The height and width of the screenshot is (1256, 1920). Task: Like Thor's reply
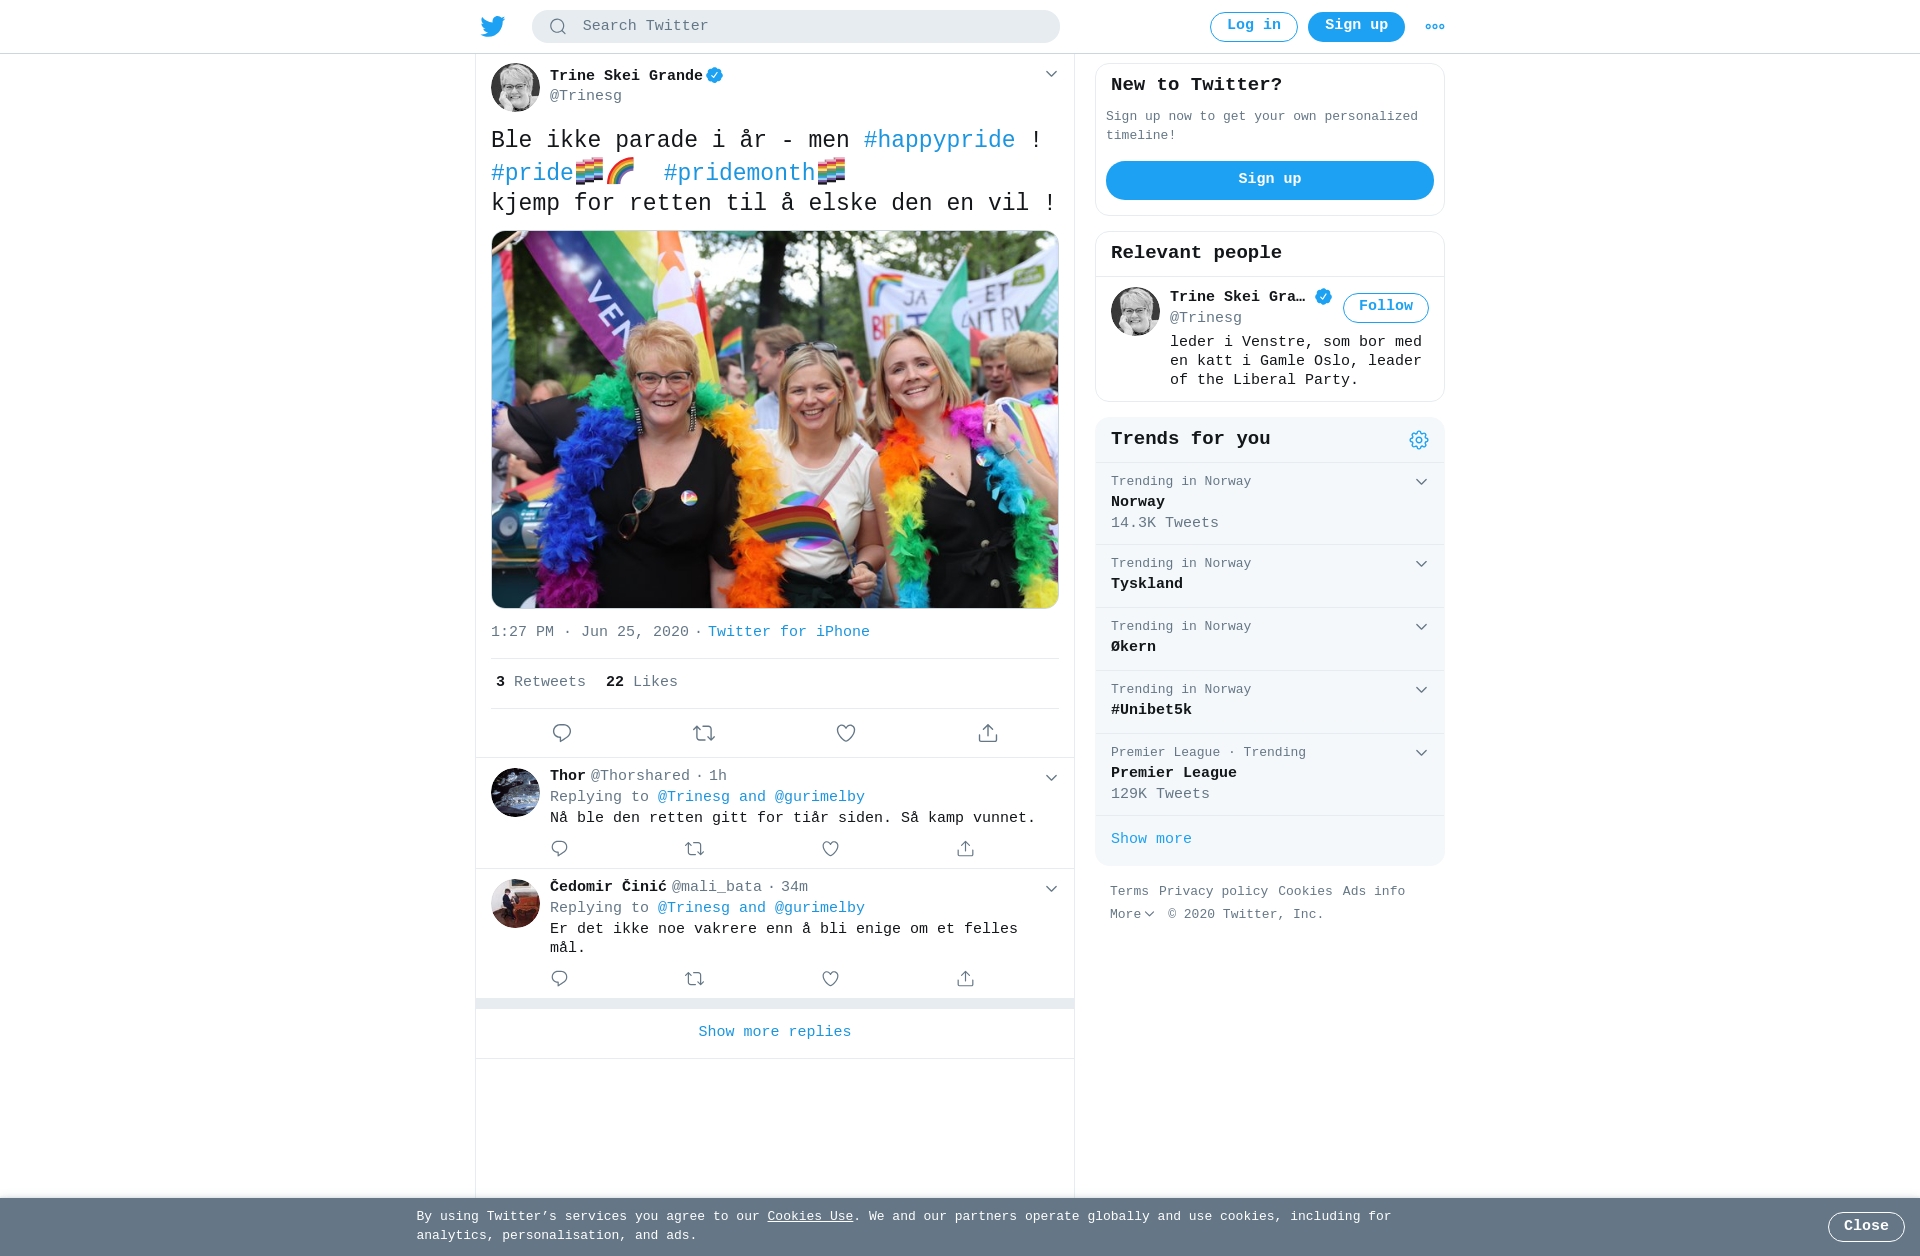click(830, 848)
